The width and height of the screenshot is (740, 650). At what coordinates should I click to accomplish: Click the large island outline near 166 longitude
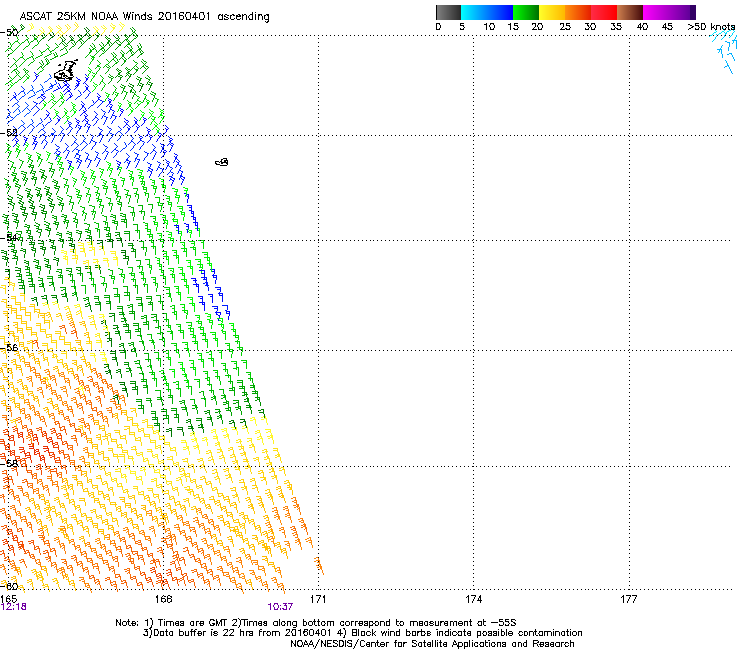pos(66,71)
